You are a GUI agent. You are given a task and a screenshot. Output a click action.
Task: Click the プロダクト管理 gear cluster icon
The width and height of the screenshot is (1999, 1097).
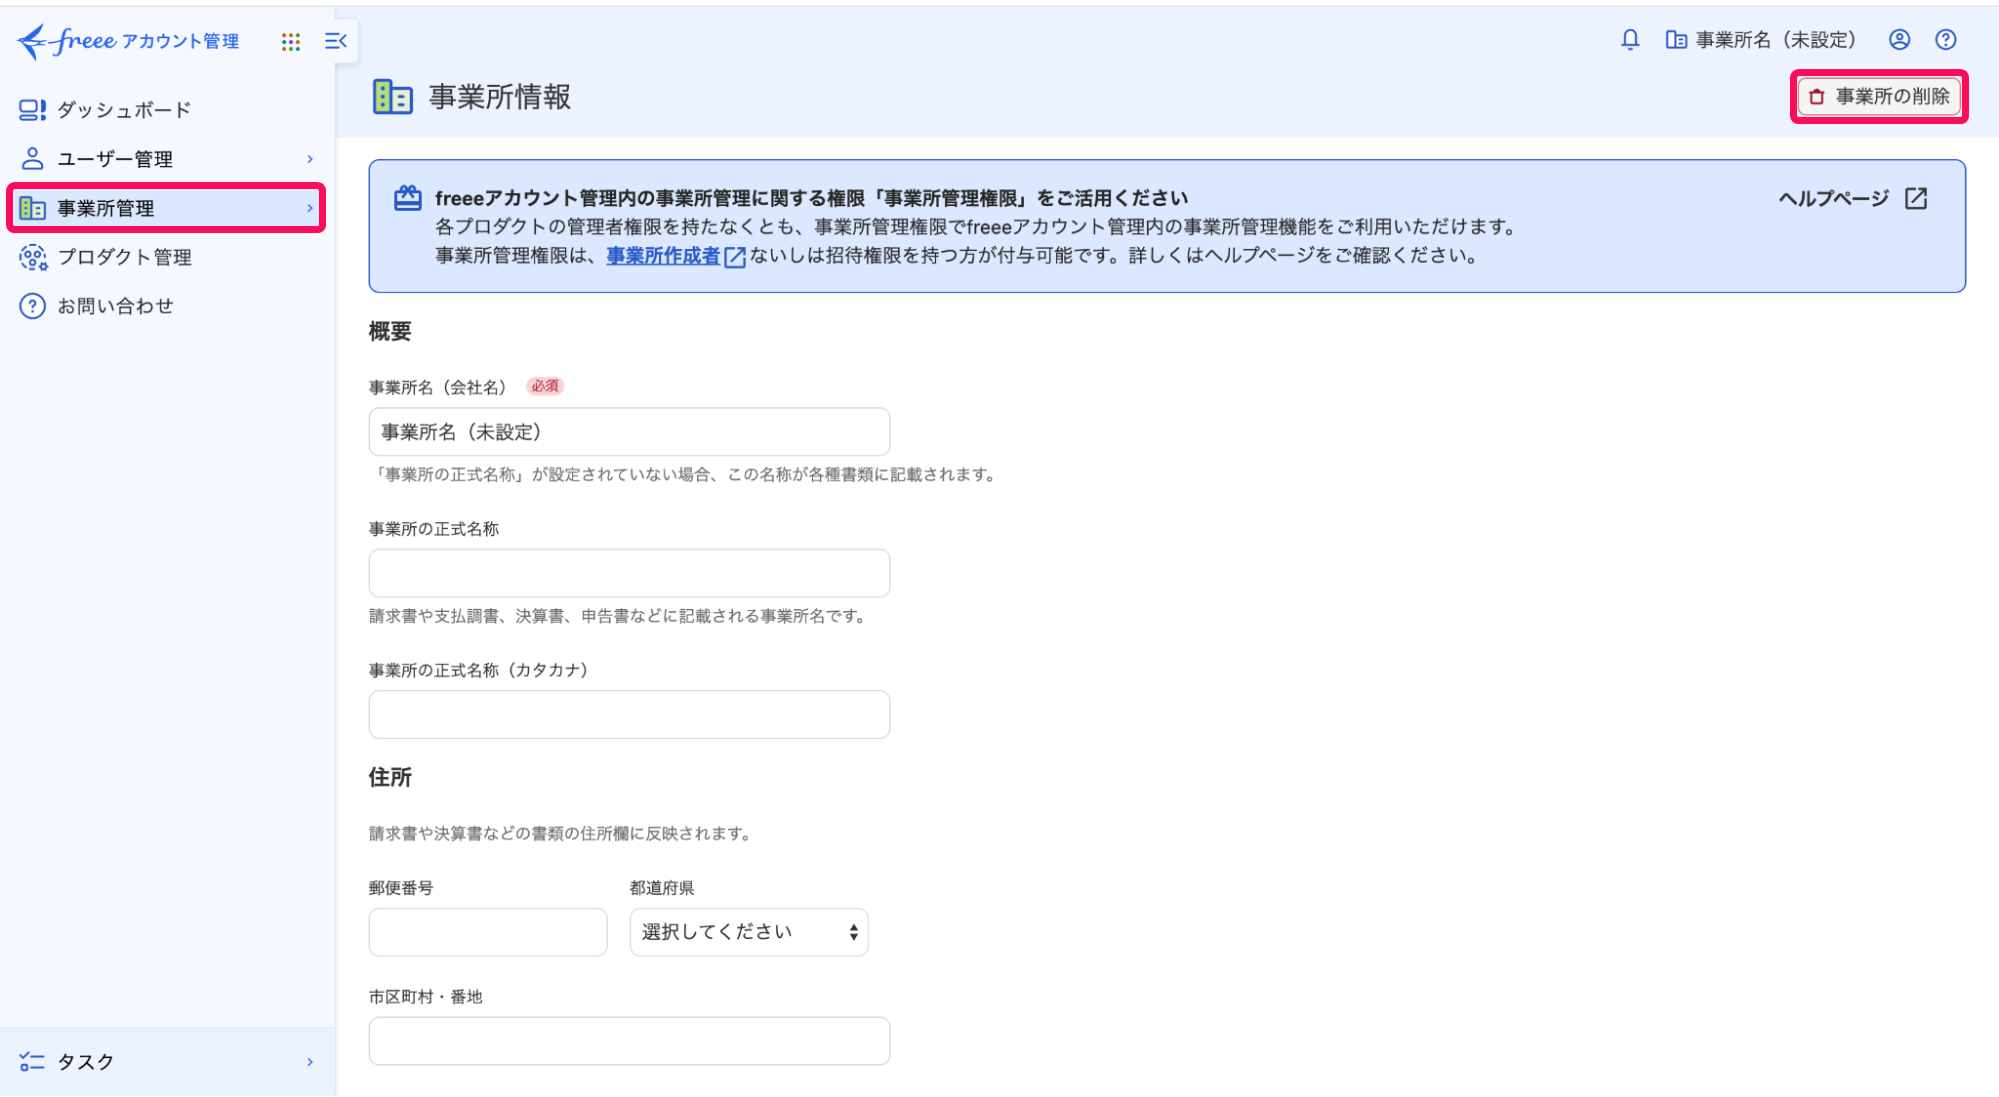(32, 257)
